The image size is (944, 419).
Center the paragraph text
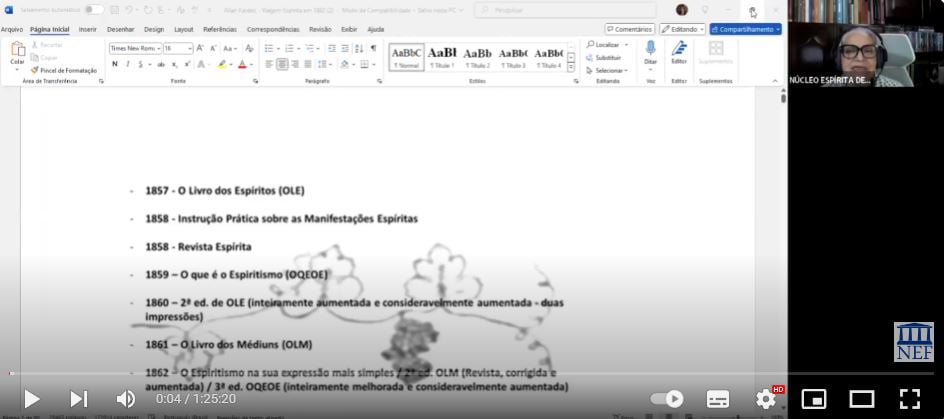pos(282,64)
